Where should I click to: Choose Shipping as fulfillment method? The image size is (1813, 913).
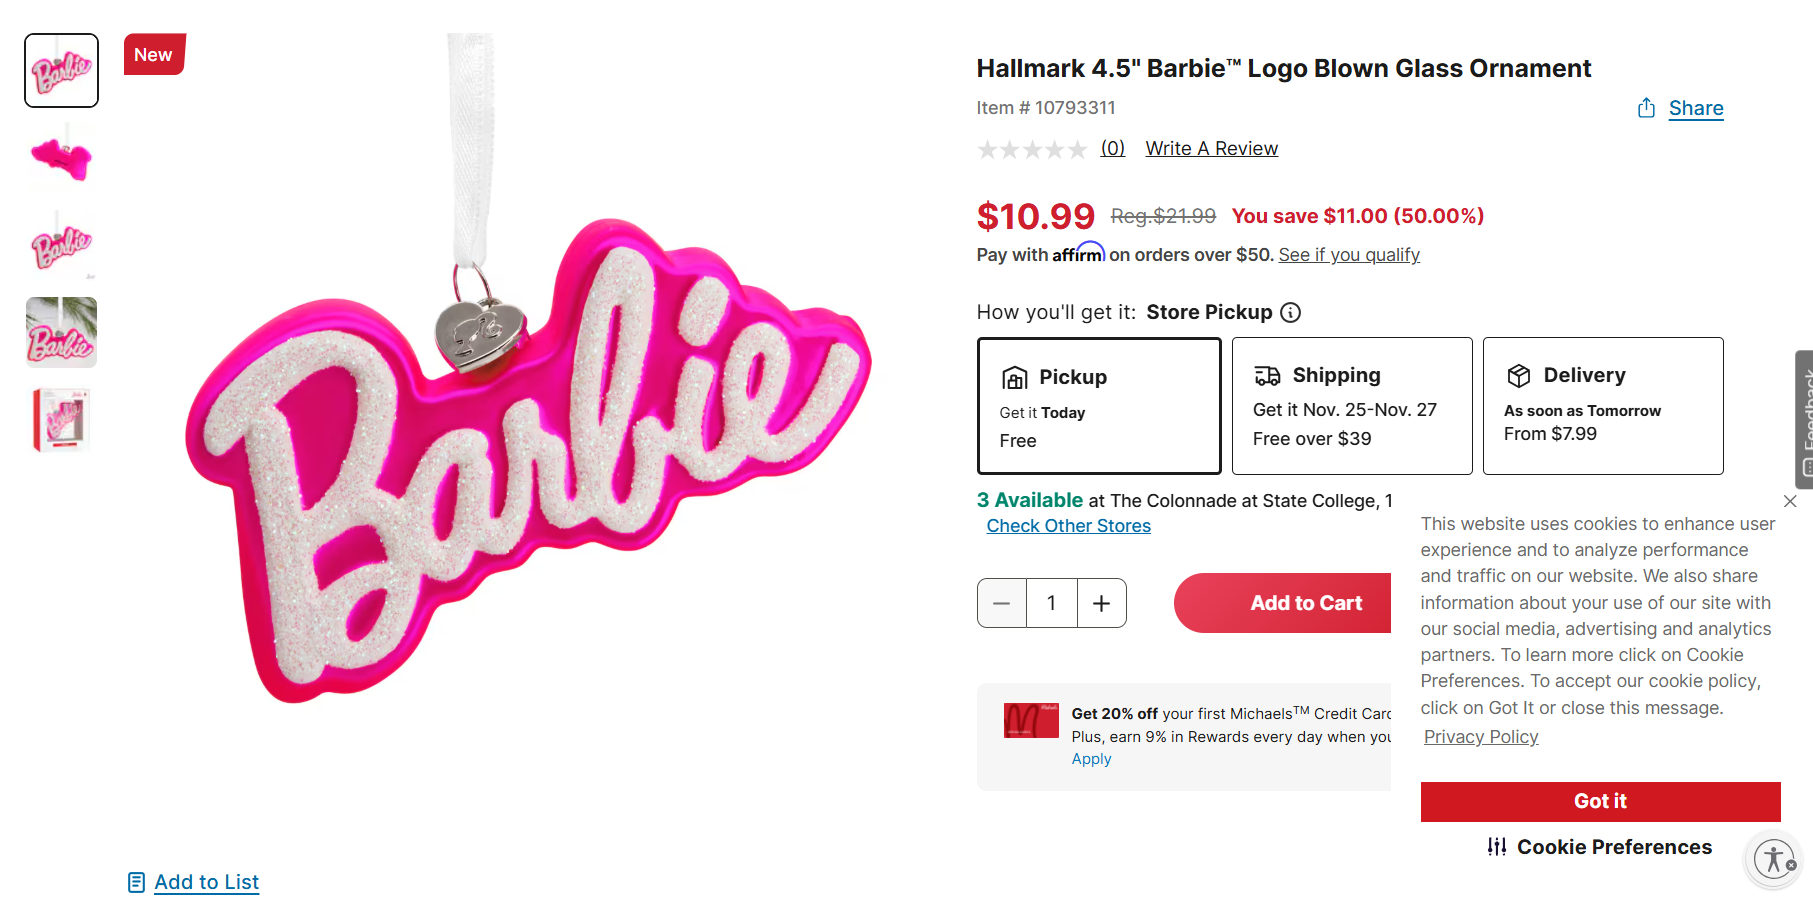tap(1352, 406)
